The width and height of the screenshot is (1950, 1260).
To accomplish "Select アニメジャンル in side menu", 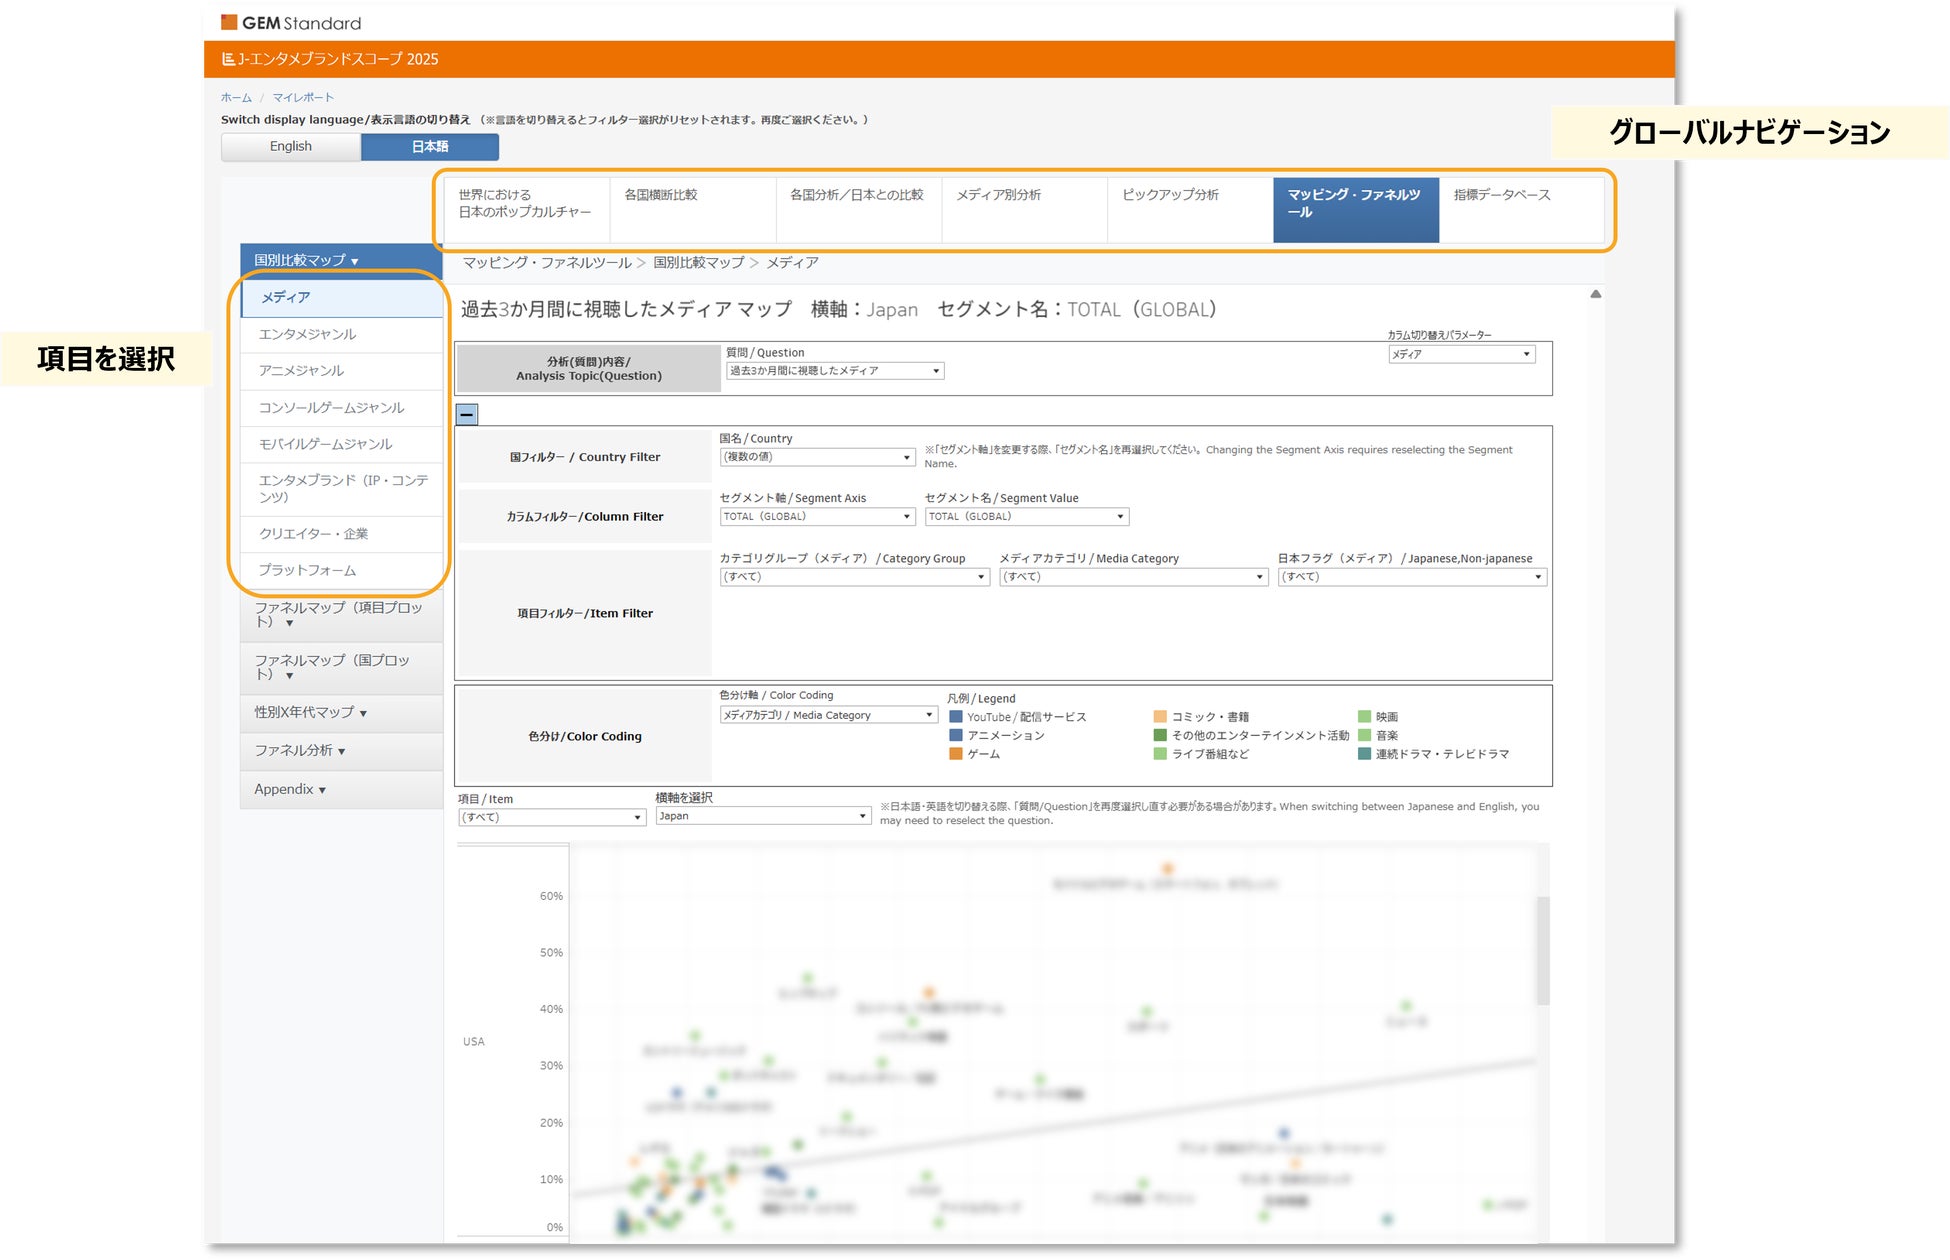I will (301, 371).
